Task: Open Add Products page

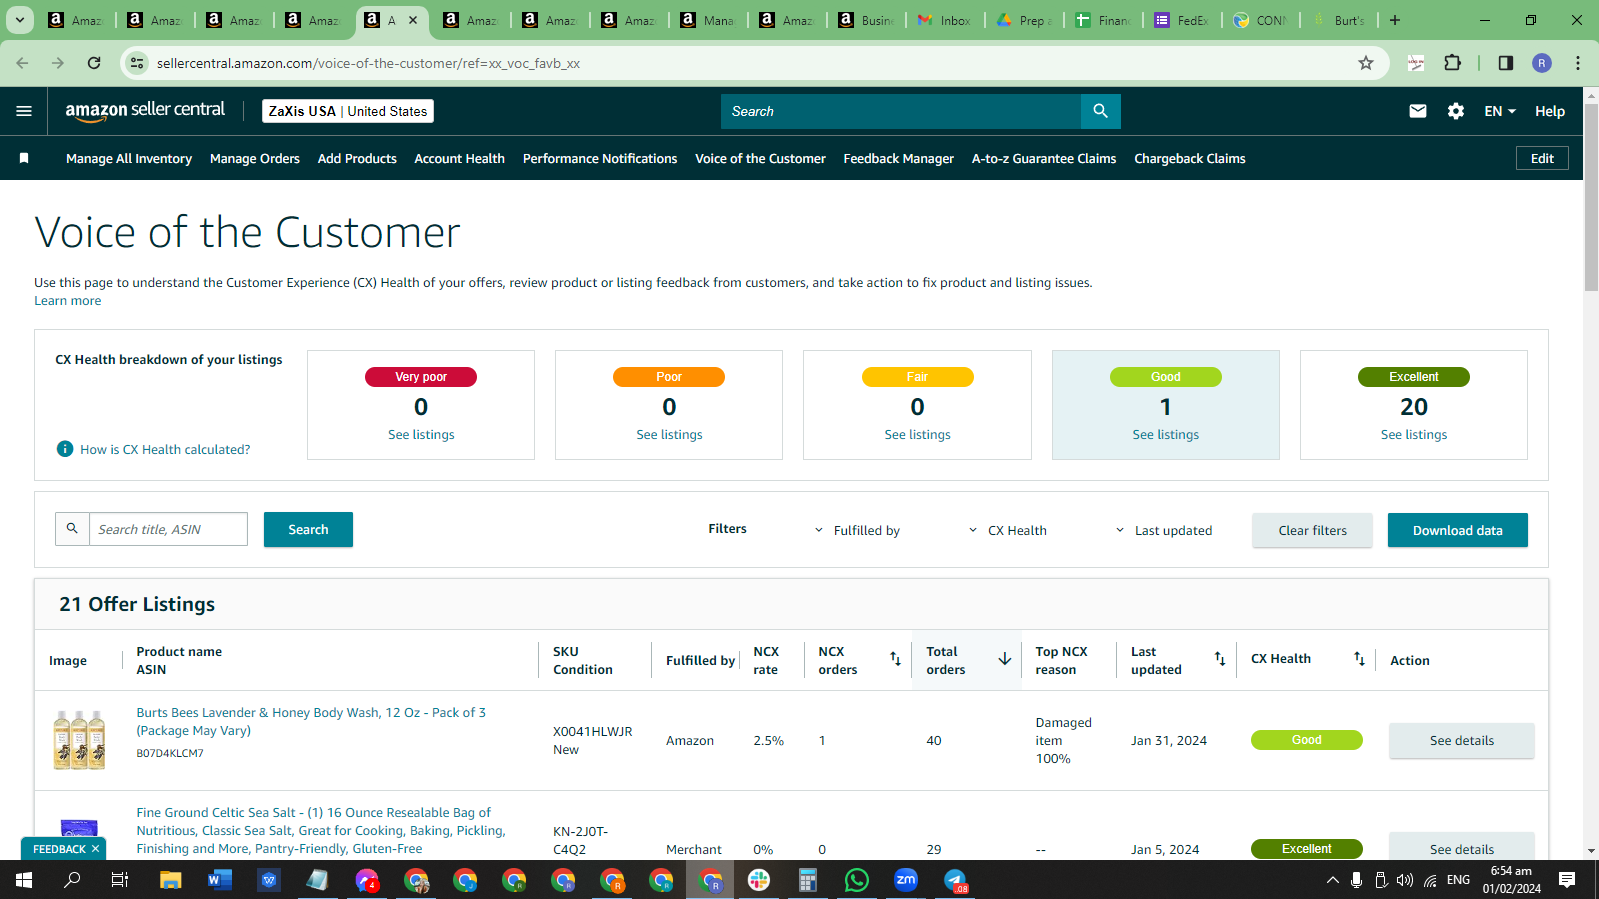Action: point(357,158)
